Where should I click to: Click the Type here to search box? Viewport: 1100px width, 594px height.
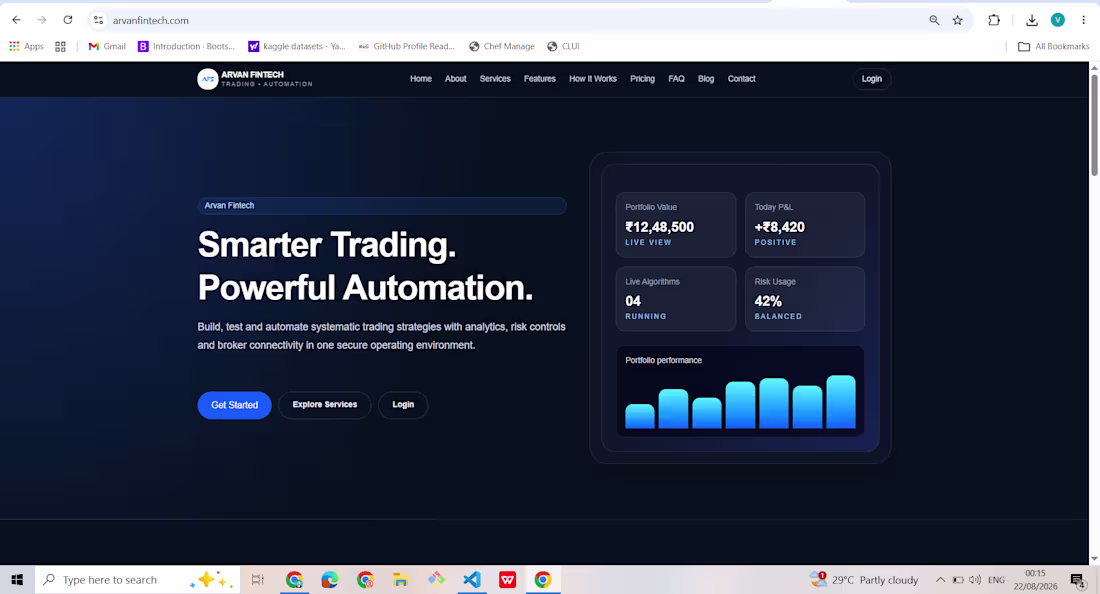137,580
